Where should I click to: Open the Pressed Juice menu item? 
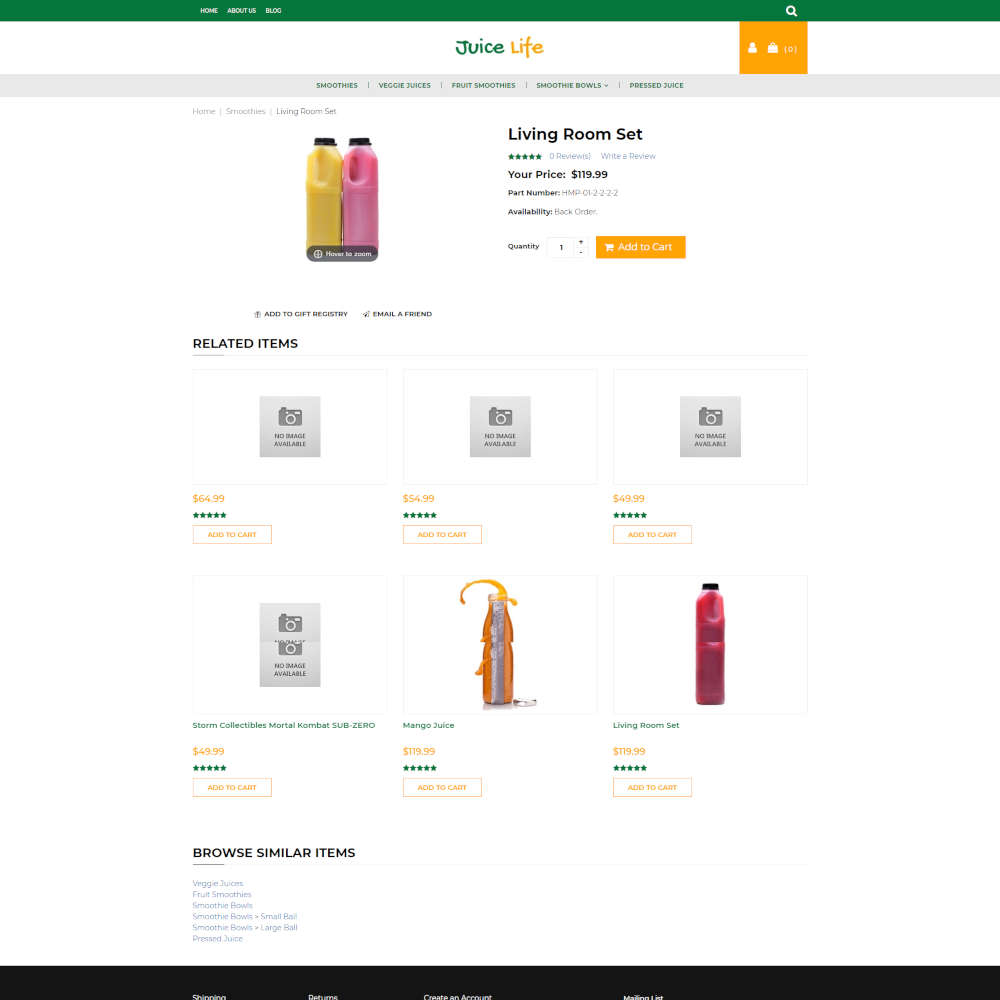point(656,85)
